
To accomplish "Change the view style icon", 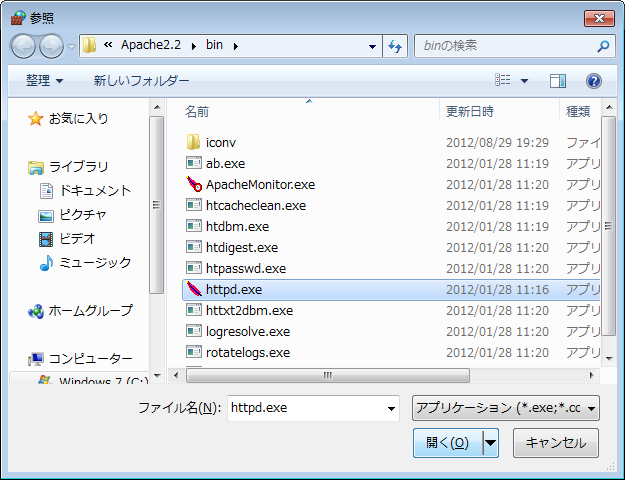I will (503, 80).
